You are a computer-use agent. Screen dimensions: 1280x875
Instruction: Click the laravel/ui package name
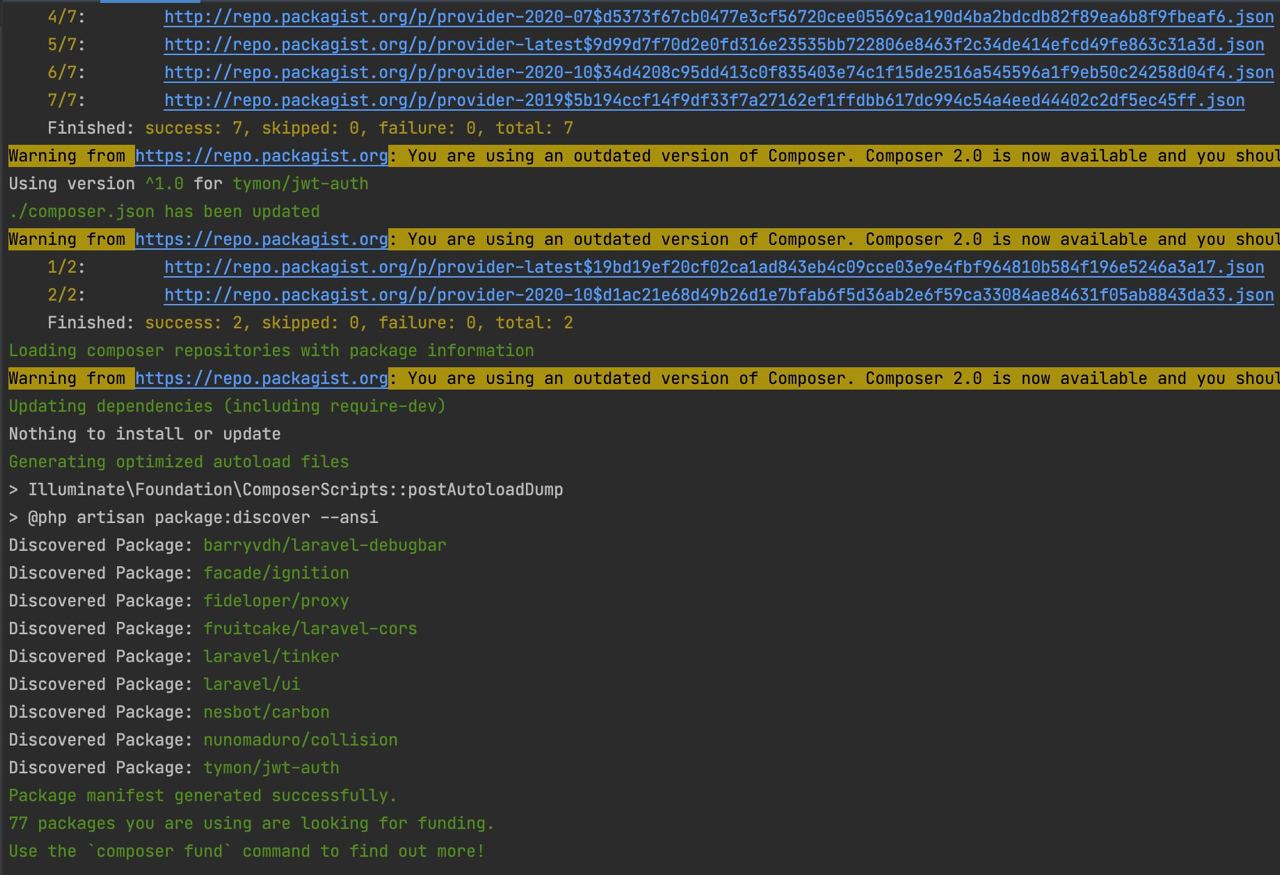point(252,685)
